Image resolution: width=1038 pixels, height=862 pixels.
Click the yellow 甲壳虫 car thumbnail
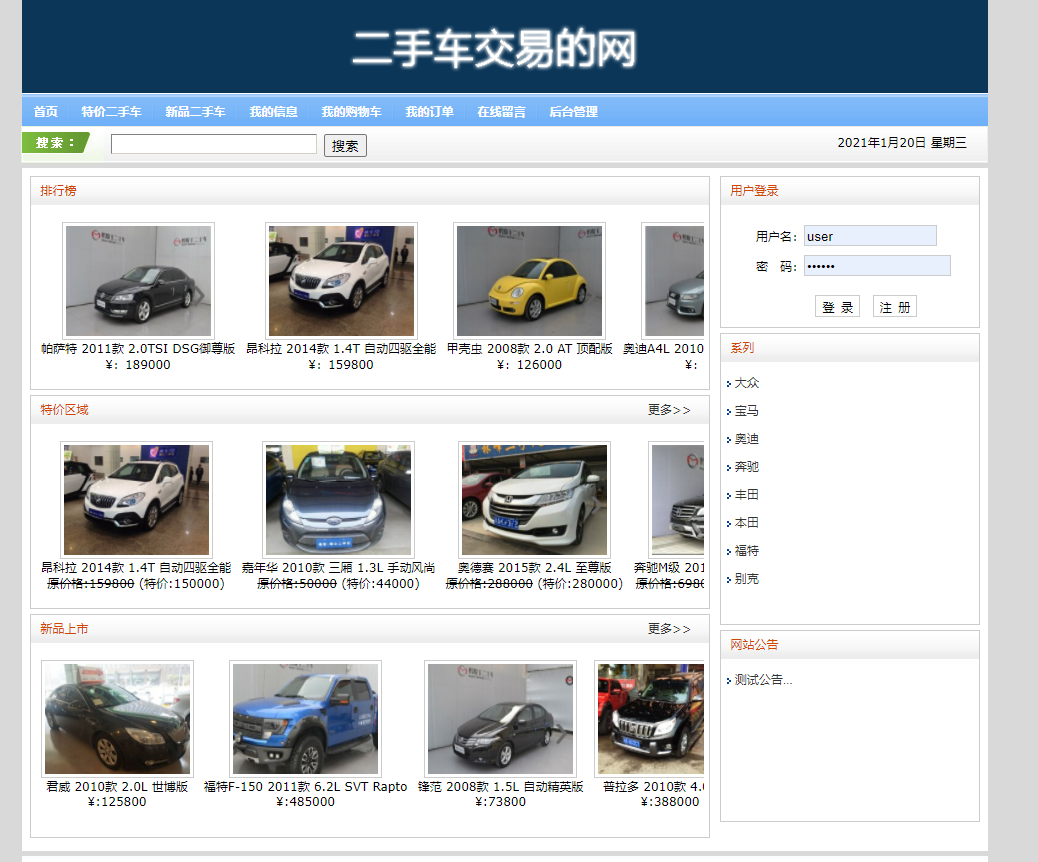(x=529, y=281)
